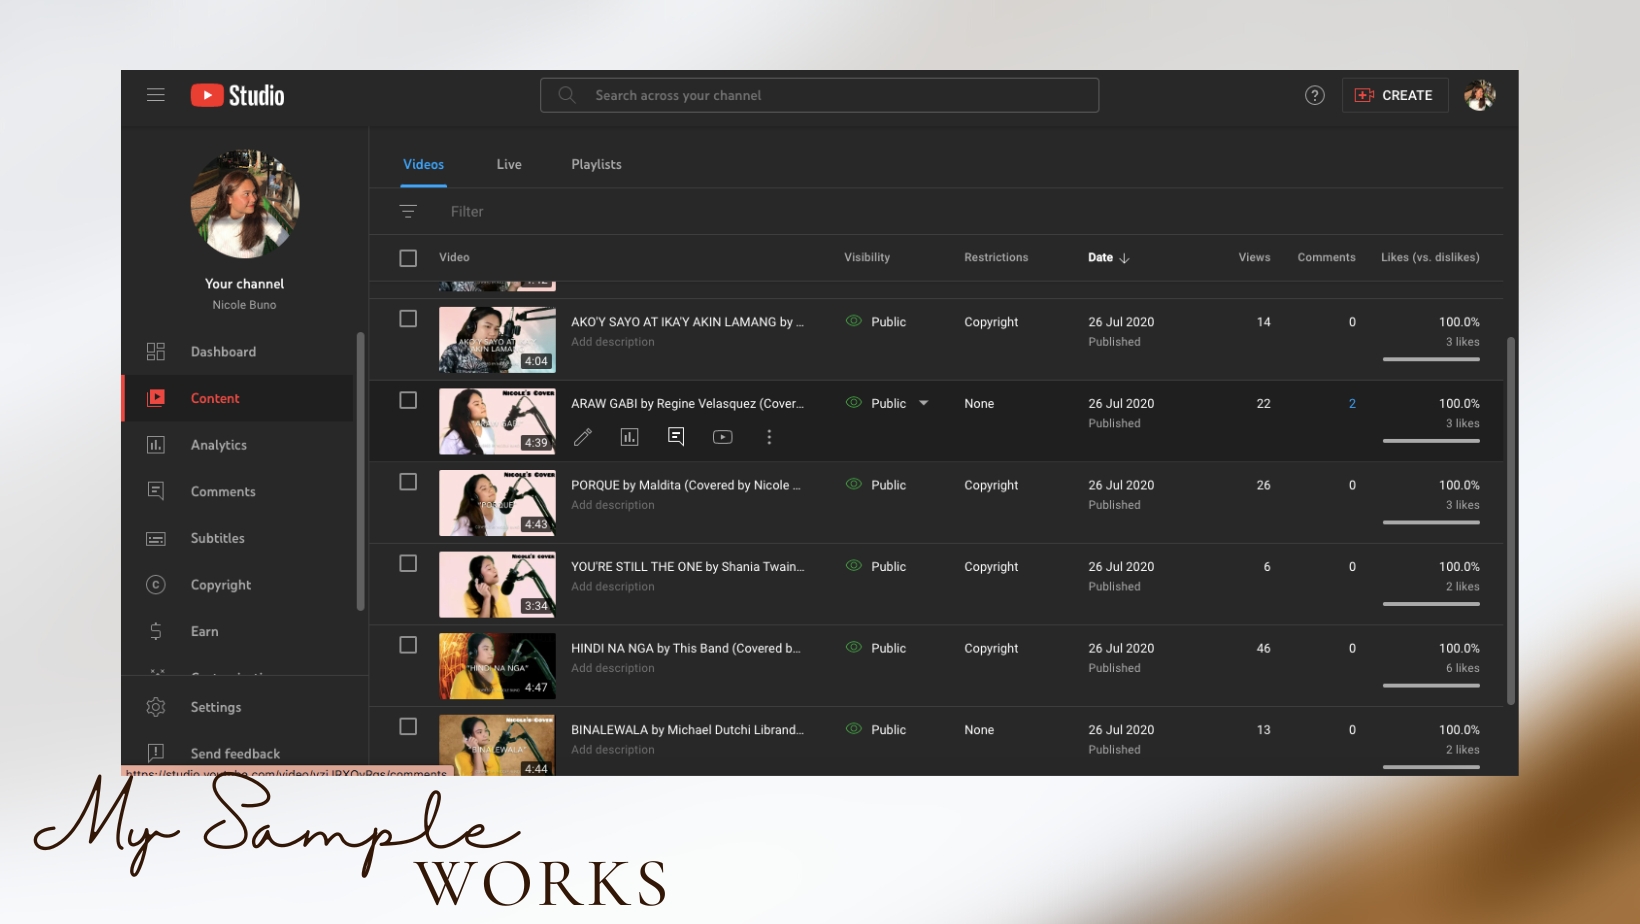
Task: Click the YouTube Studio logo
Action: click(x=238, y=95)
